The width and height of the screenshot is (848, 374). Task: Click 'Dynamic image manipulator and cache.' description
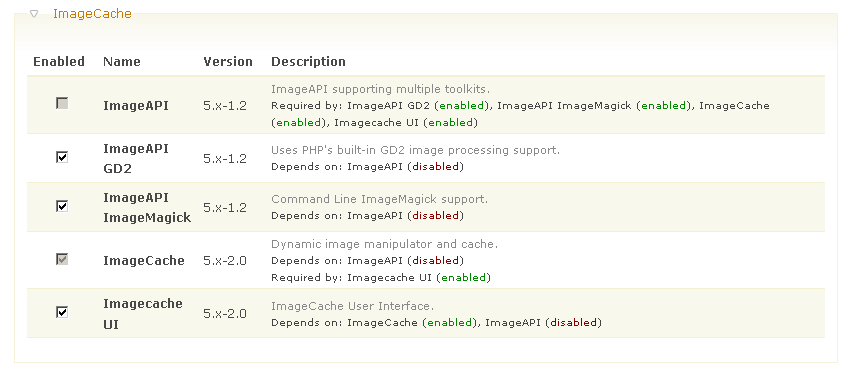coord(385,244)
